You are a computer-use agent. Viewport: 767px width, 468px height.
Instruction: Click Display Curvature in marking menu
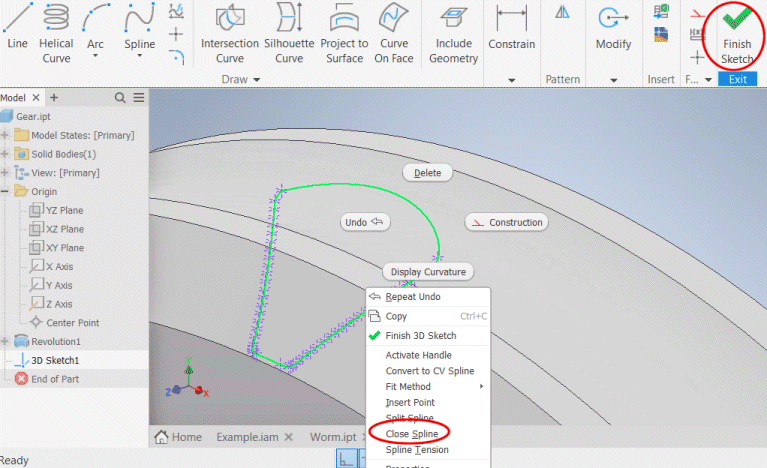pyautogui.click(x=428, y=271)
